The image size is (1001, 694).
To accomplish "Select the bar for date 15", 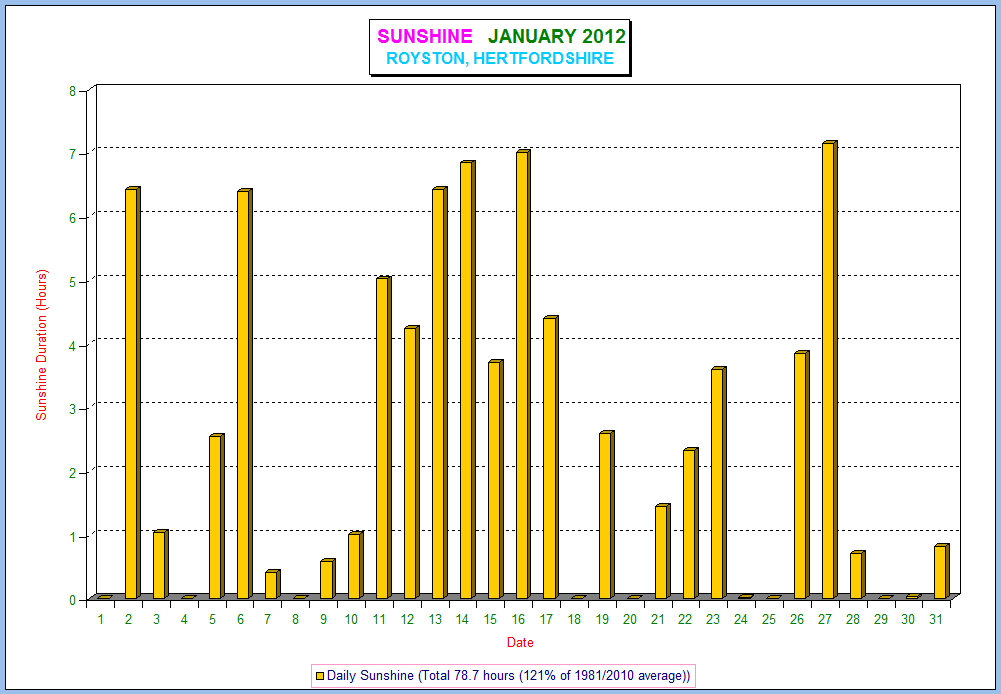I will point(495,479).
